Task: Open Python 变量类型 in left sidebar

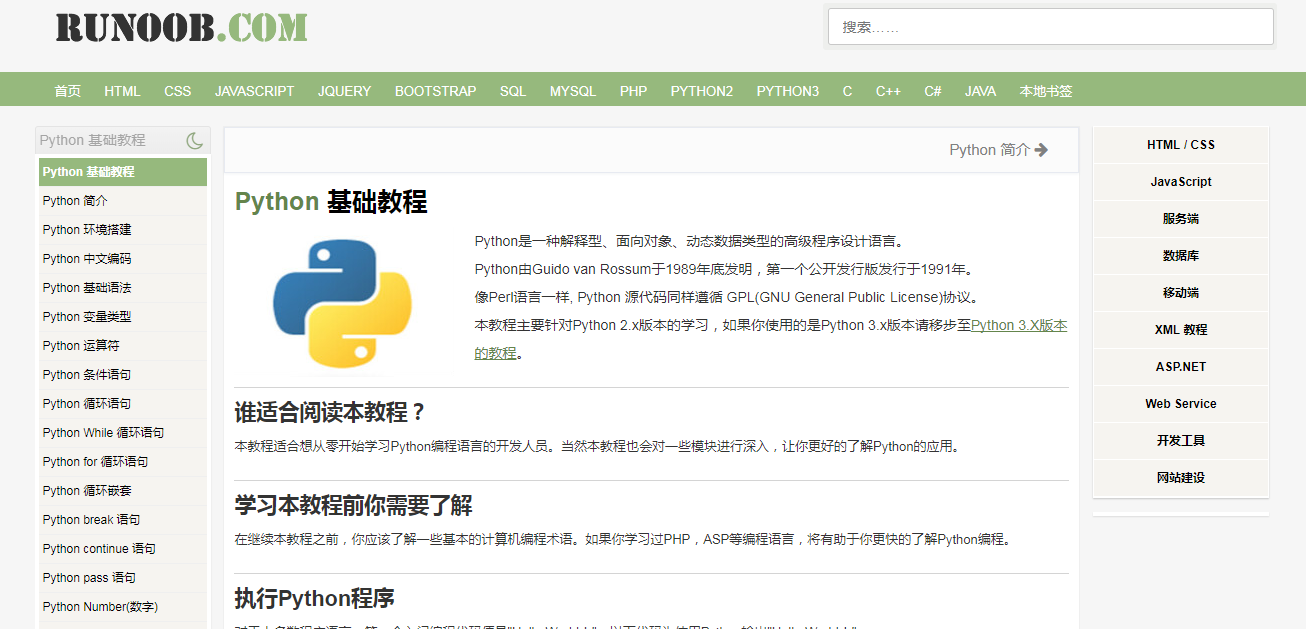Action: (123, 317)
